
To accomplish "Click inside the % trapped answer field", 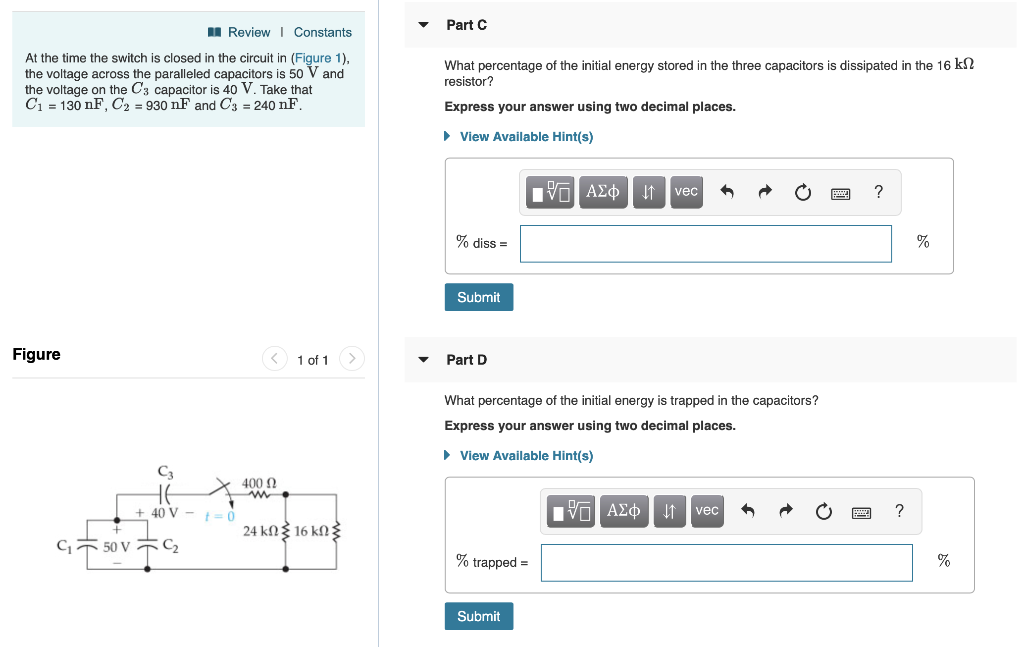I will [726, 562].
